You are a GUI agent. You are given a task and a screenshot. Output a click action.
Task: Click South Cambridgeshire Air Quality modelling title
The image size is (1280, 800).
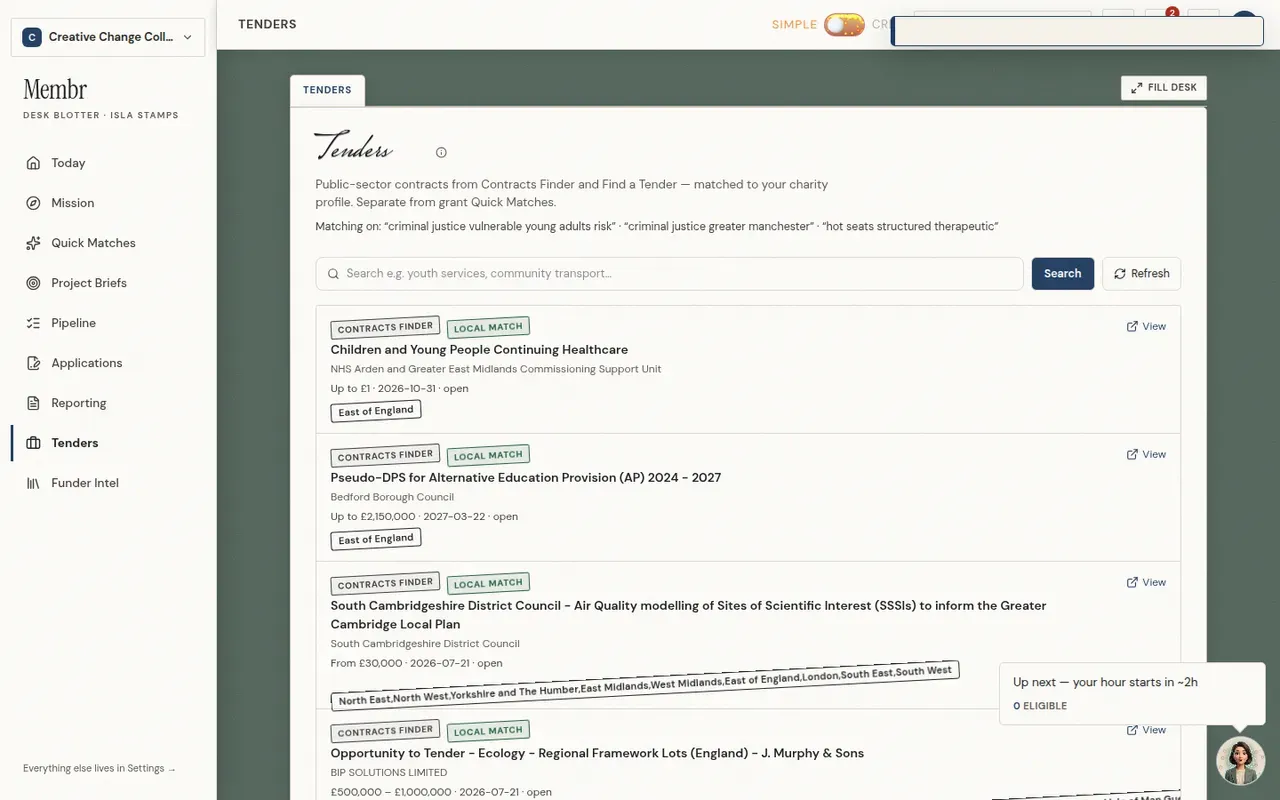point(688,615)
